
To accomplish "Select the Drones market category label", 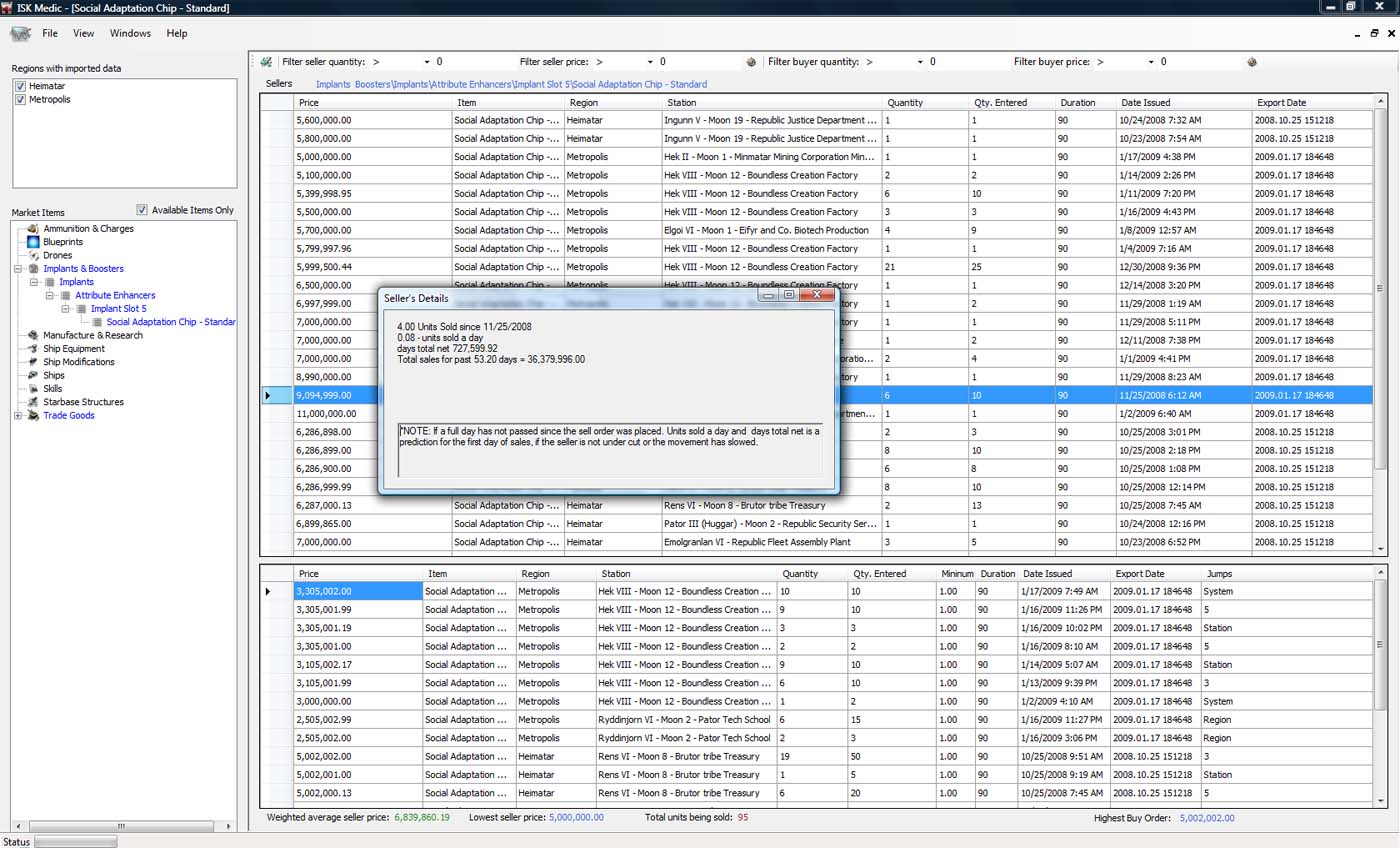I will click(58, 256).
